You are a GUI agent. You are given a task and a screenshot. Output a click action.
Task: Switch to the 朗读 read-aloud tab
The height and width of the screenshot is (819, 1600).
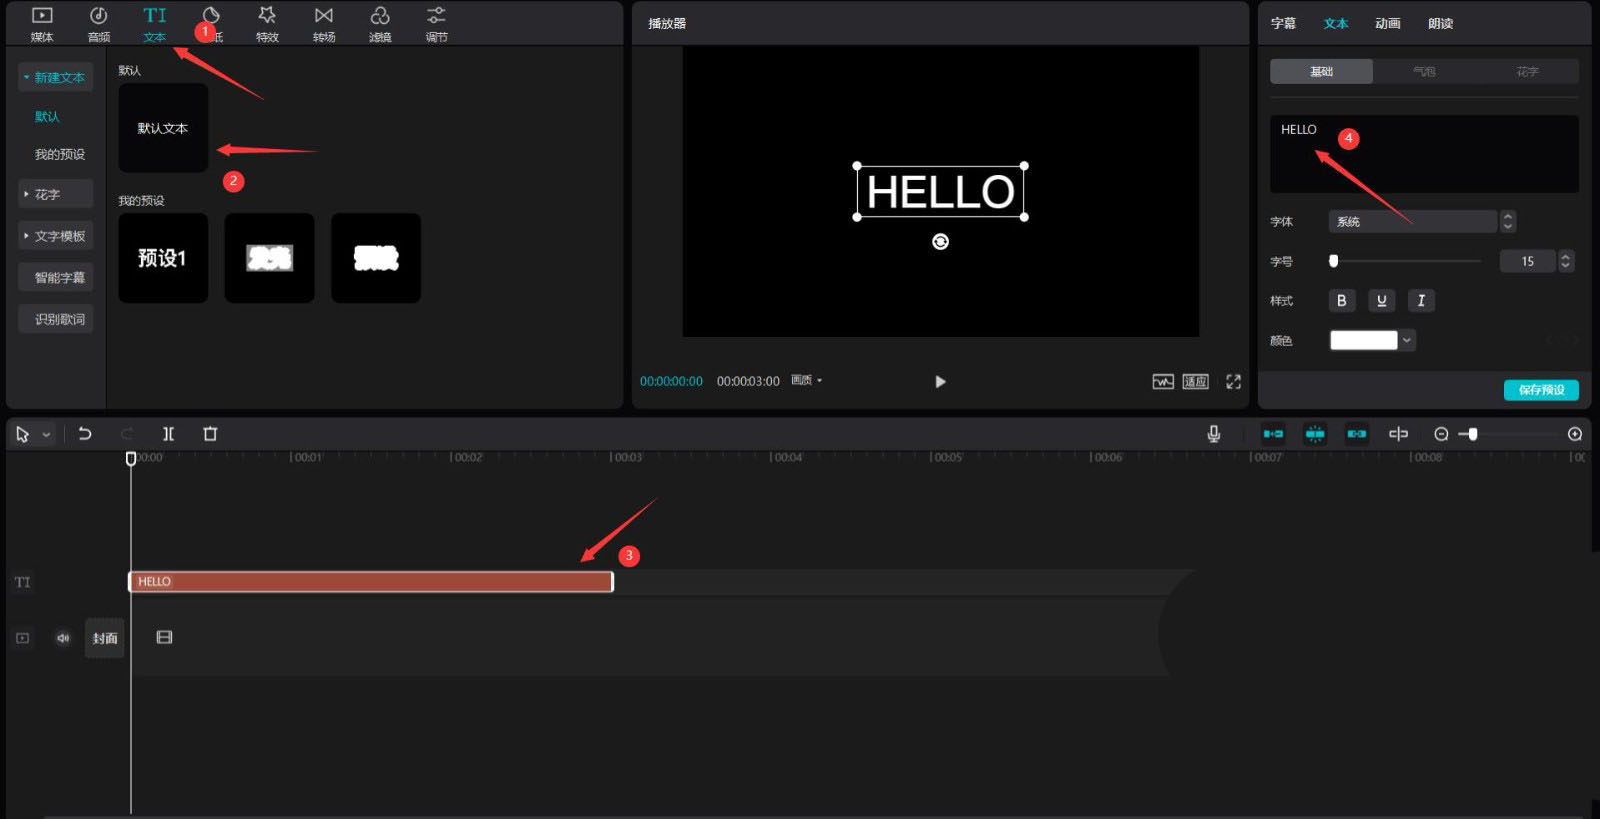tap(1440, 24)
